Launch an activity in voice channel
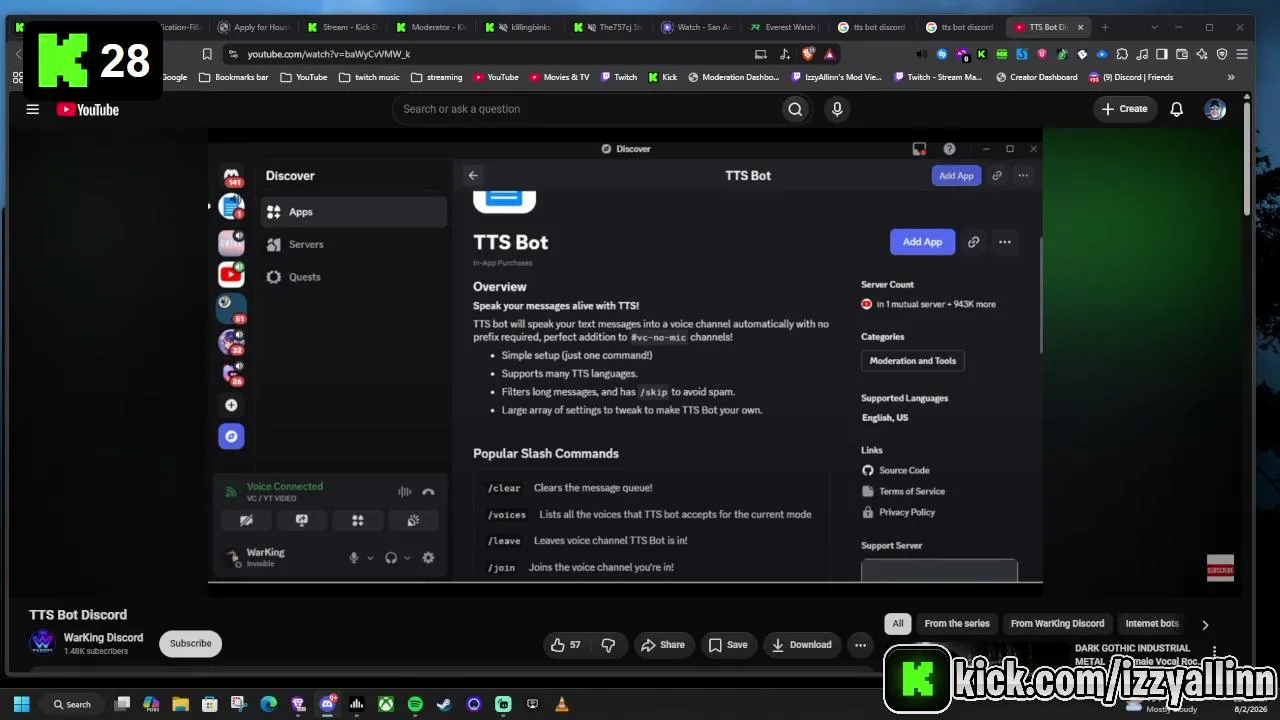Viewport: 1280px width, 720px height. [x=357, y=520]
